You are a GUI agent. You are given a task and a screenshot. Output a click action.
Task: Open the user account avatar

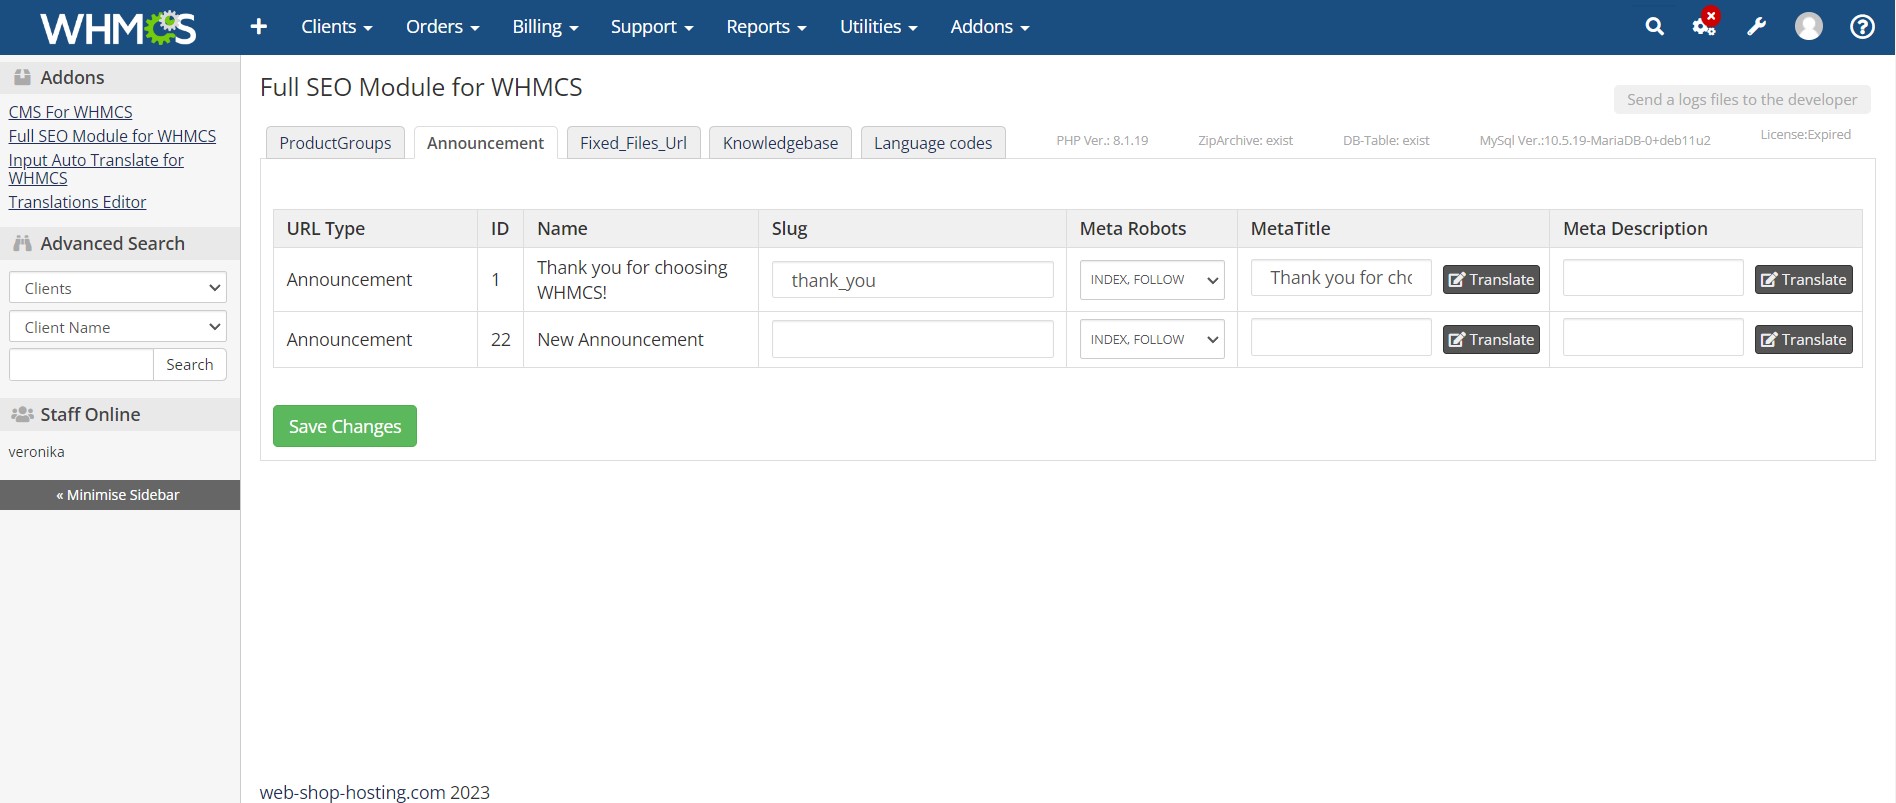tap(1809, 27)
